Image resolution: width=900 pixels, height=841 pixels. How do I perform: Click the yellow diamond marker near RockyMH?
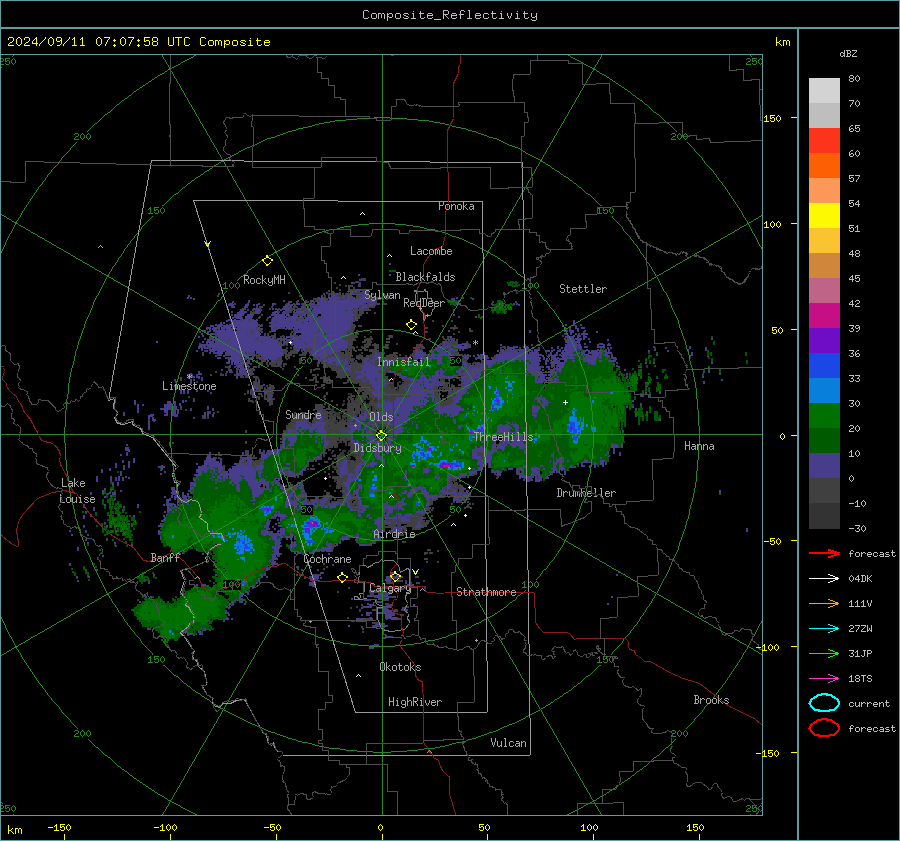click(x=267, y=261)
